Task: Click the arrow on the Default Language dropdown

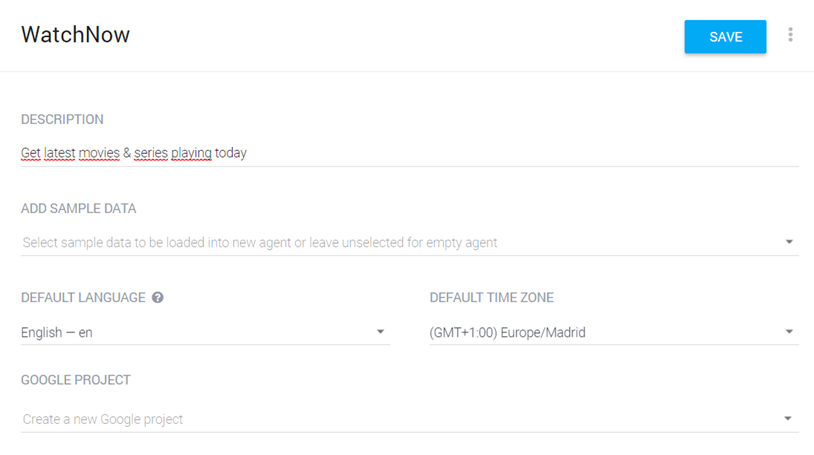Action: (x=380, y=332)
